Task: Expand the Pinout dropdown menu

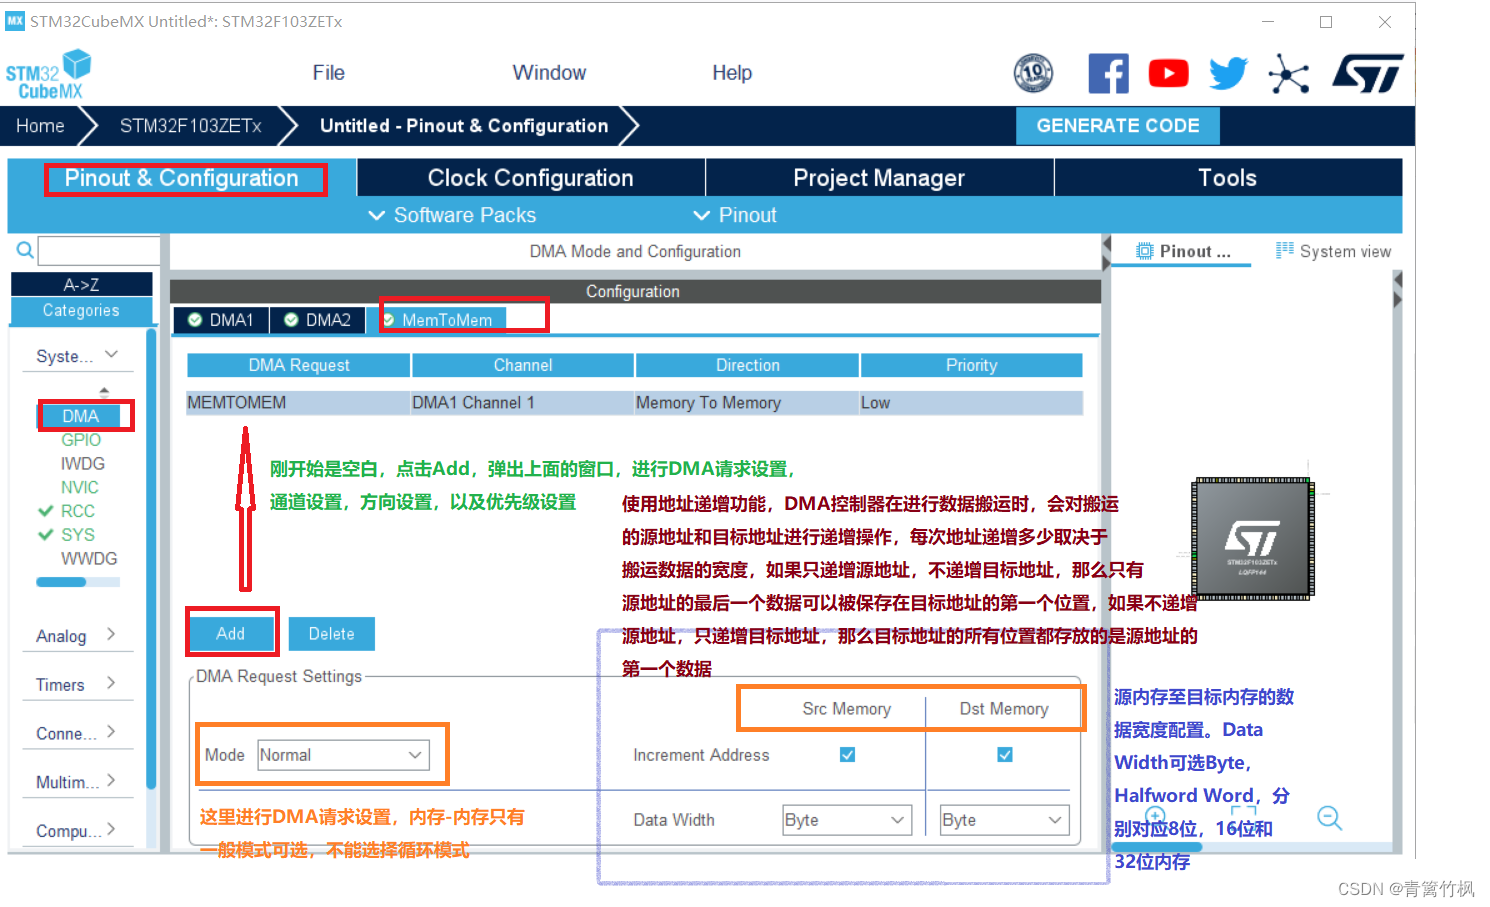Action: click(735, 215)
